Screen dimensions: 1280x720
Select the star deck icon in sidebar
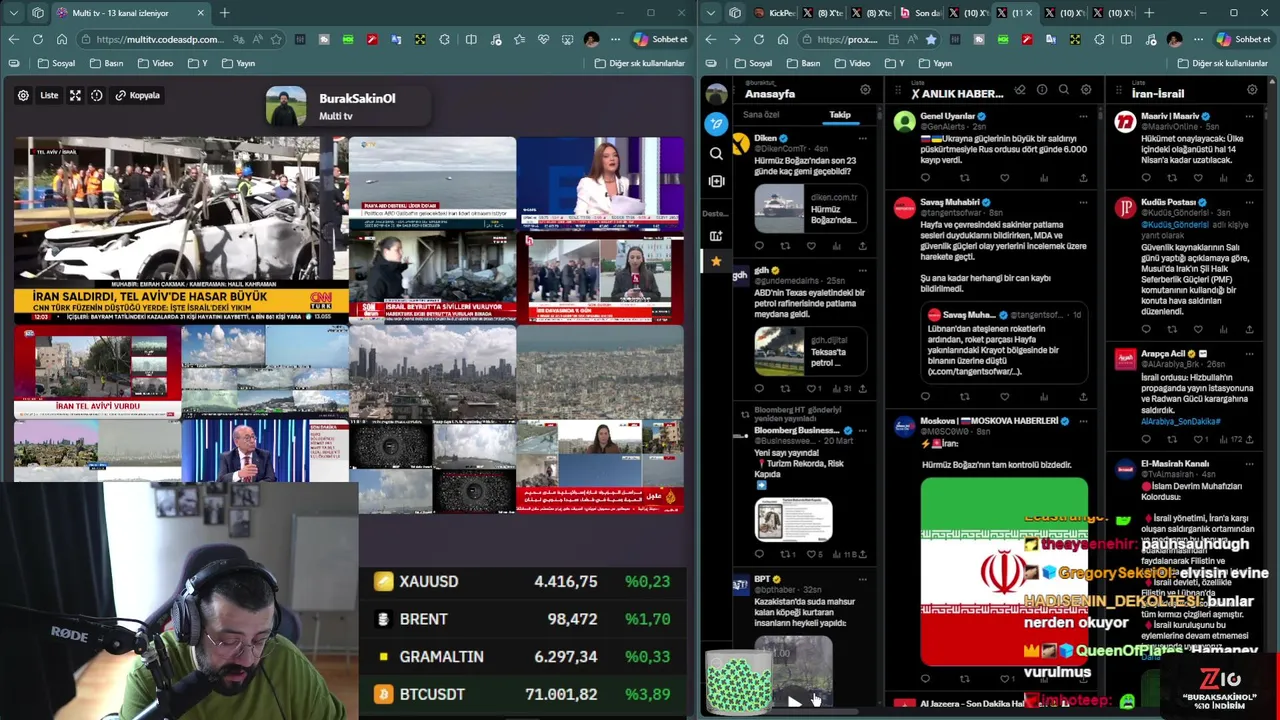point(716,262)
